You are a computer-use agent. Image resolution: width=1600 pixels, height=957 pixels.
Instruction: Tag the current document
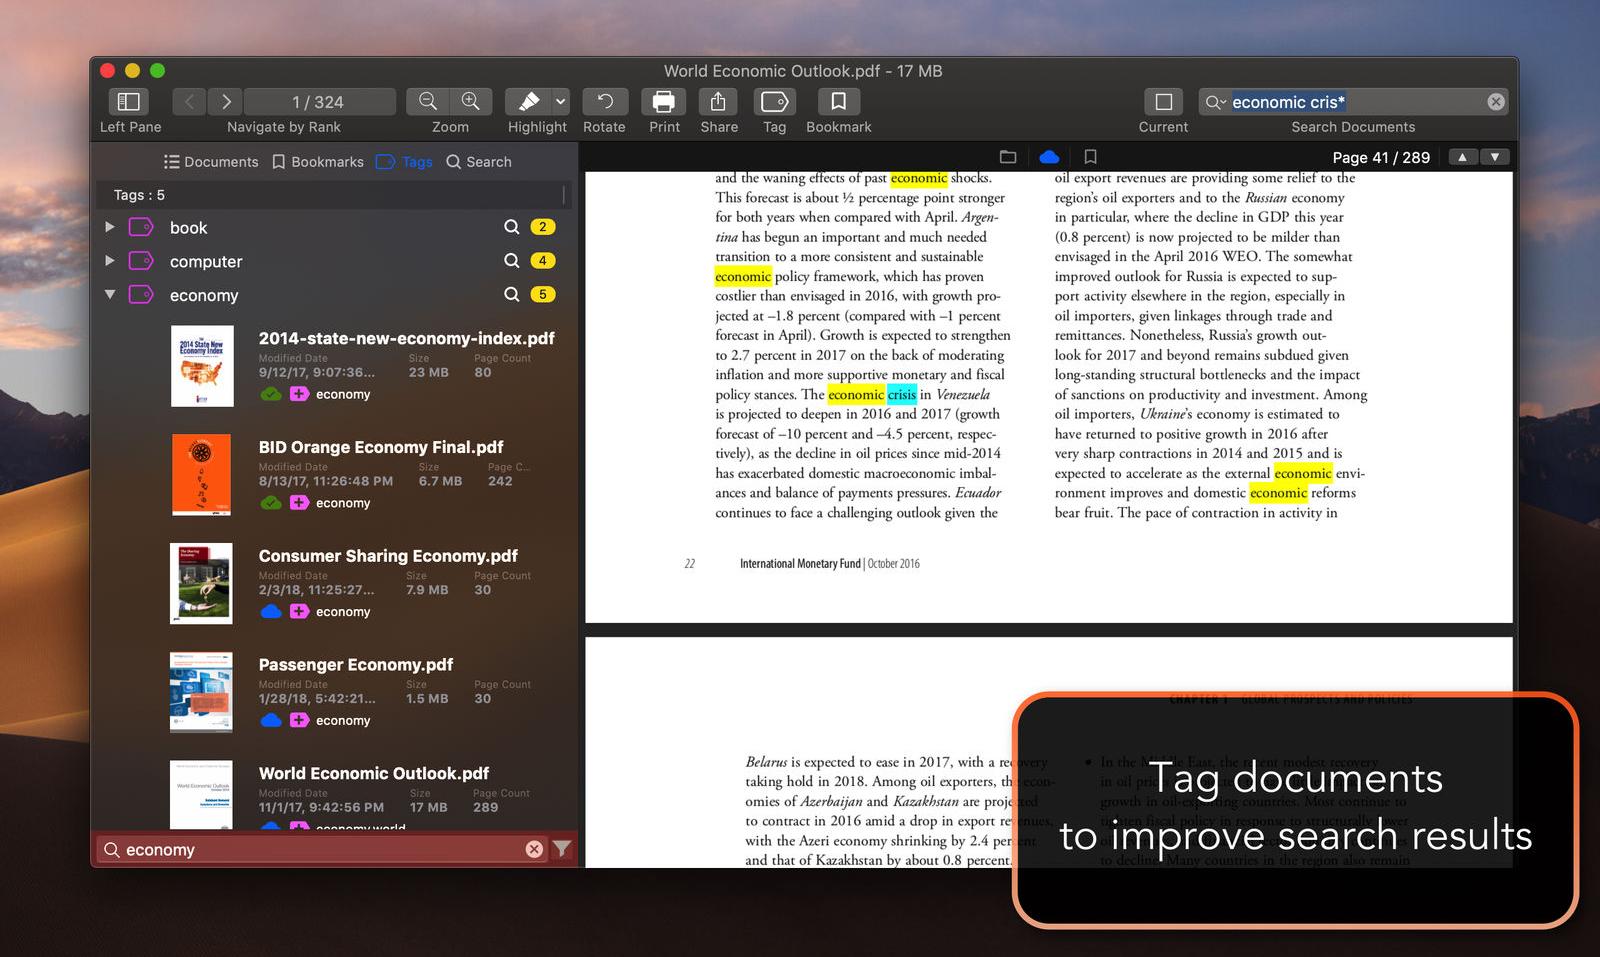775,101
